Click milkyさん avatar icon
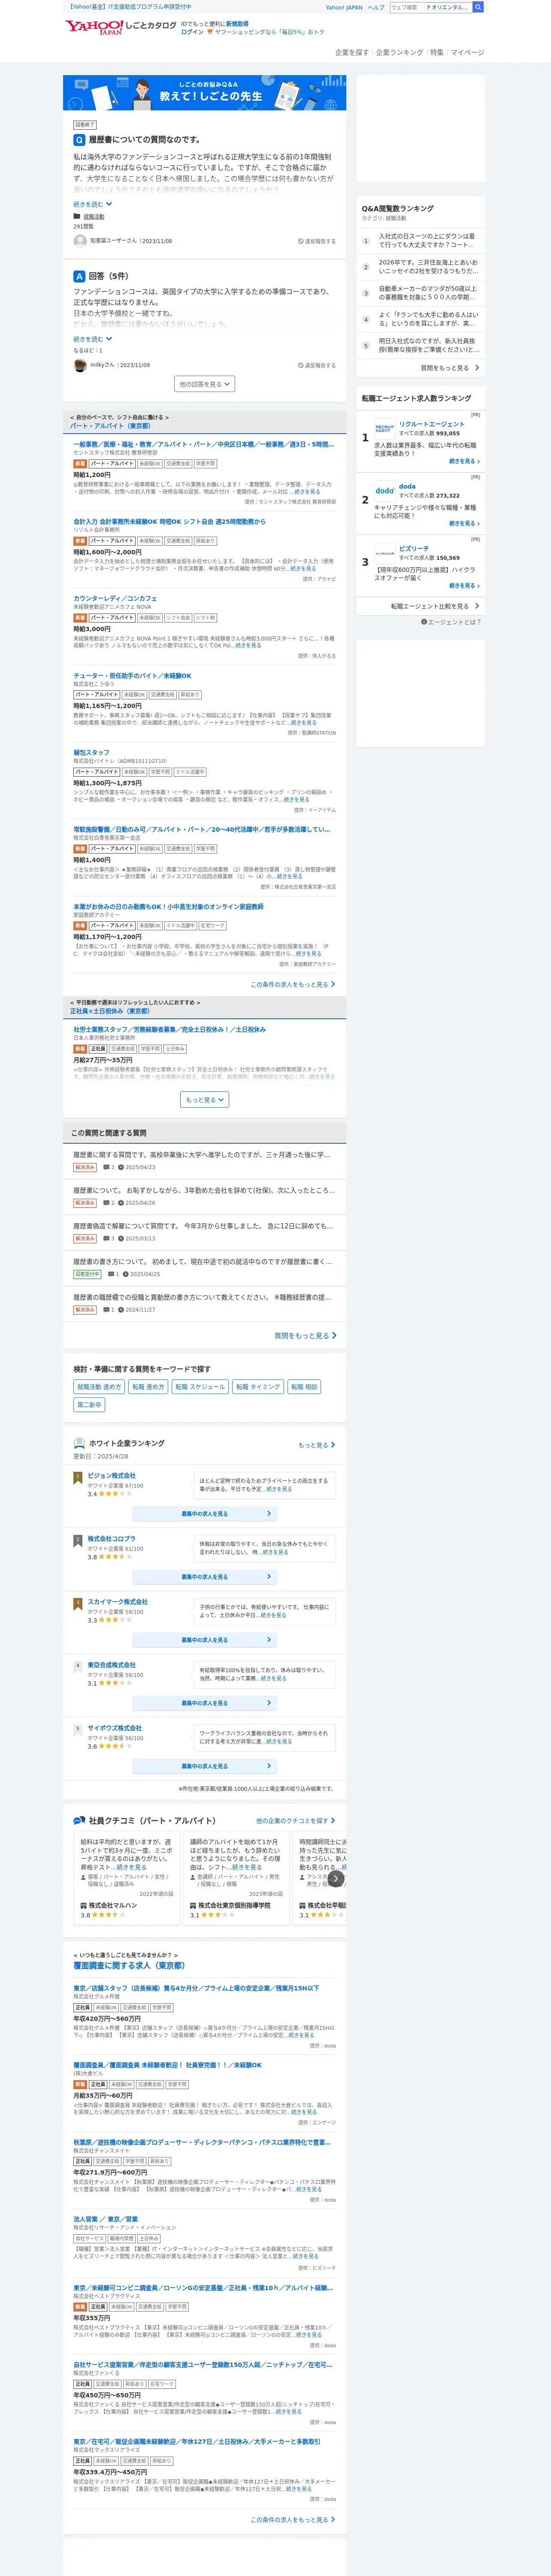551x2576 pixels. (80, 365)
